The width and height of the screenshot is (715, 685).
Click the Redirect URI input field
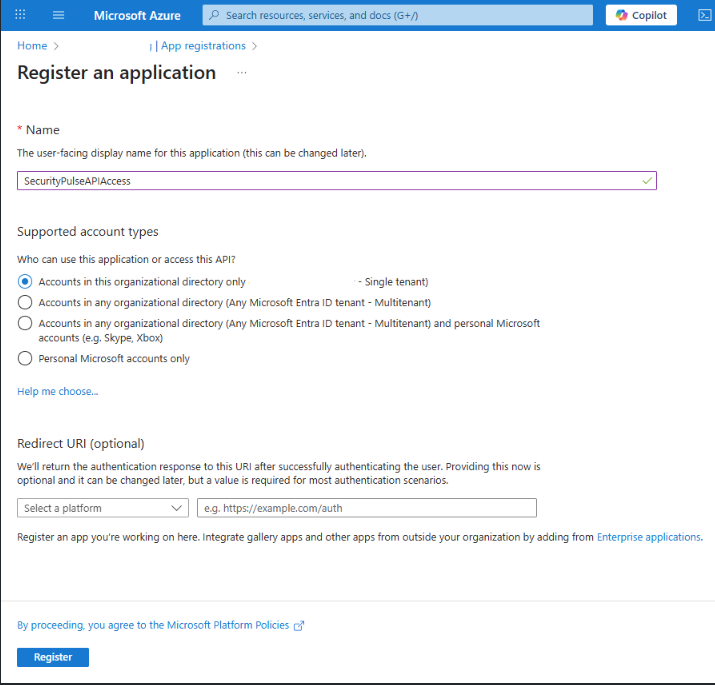[x=367, y=508]
